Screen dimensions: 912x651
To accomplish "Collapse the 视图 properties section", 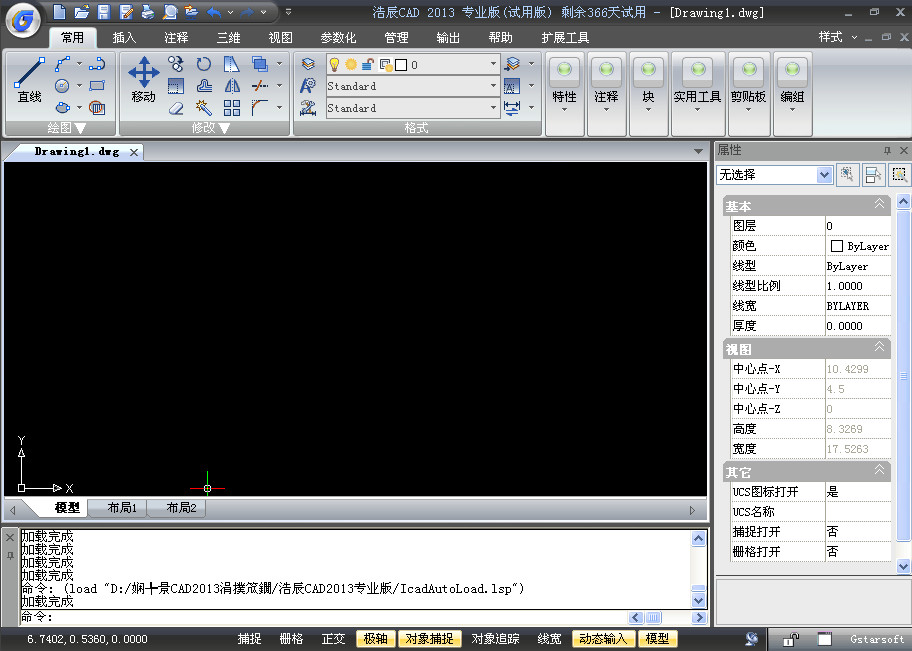I will [879, 347].
